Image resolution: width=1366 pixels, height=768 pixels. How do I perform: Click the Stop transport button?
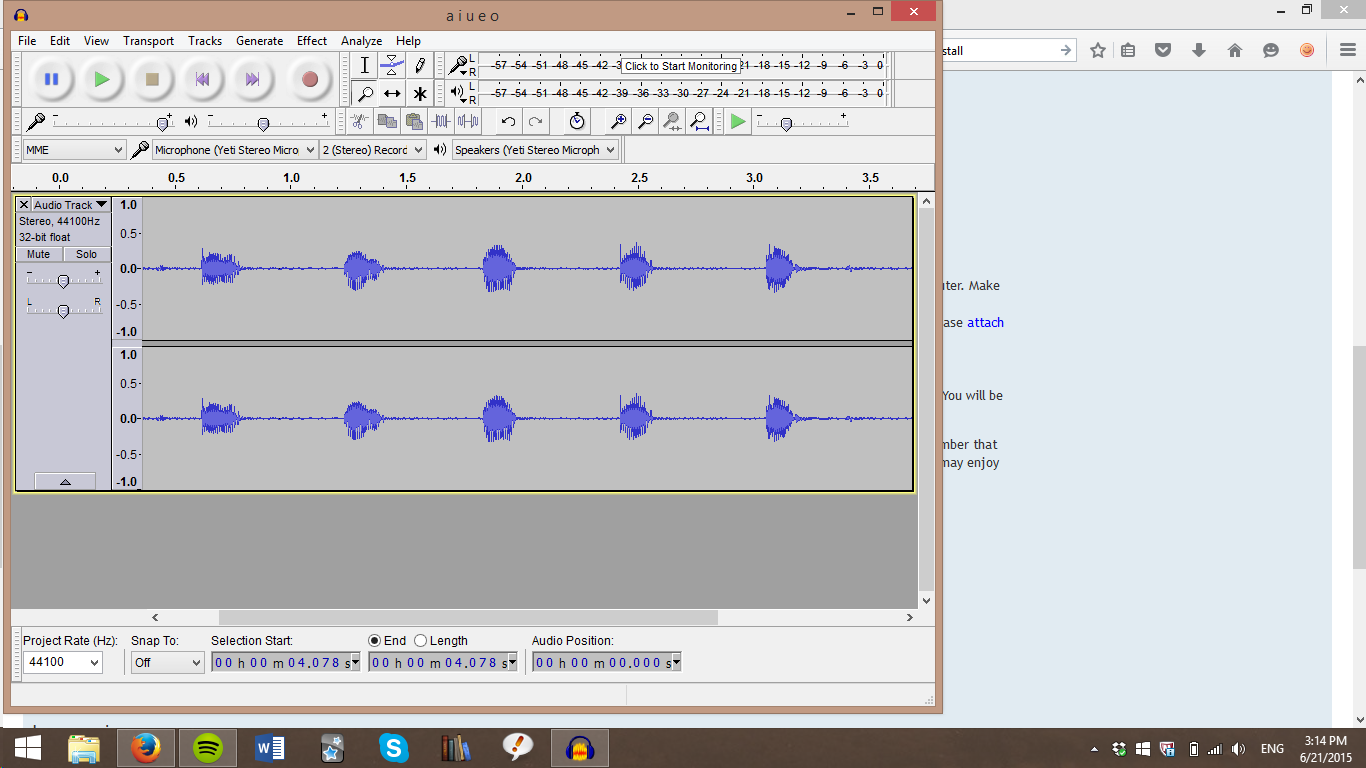pyautogui.click(x=152, y=79)
